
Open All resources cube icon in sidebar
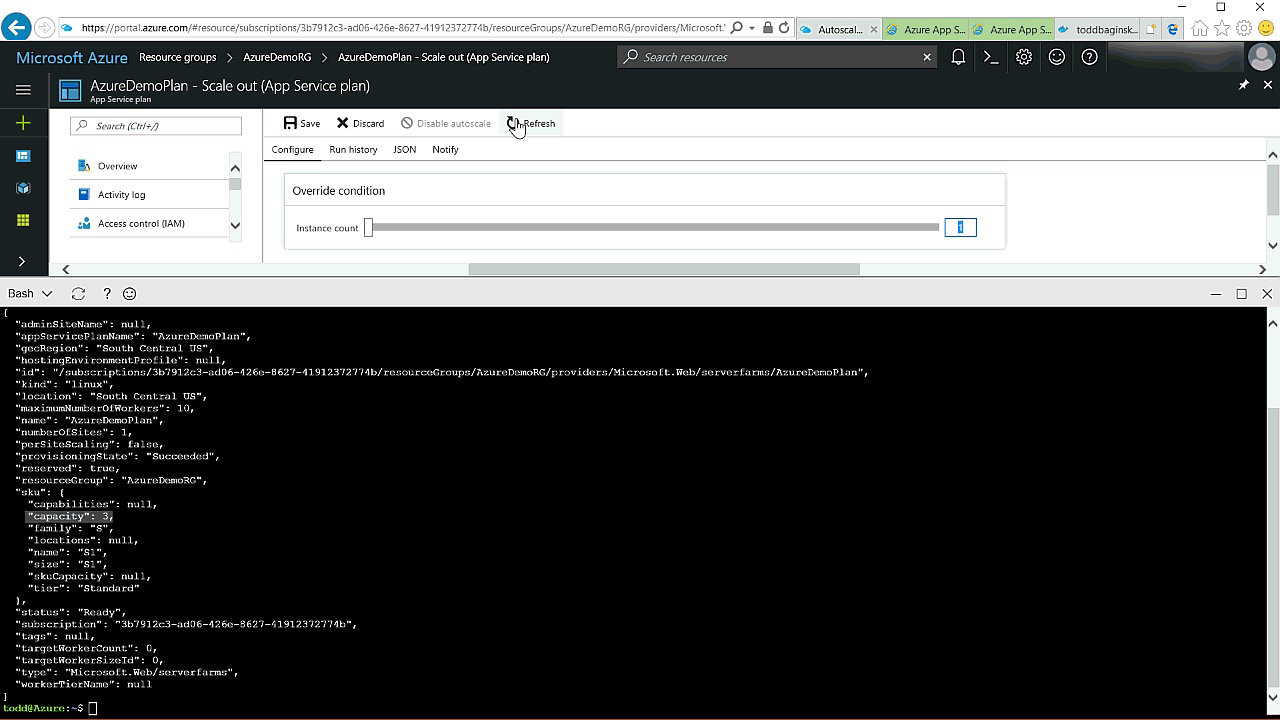click(x=23, y=188)
